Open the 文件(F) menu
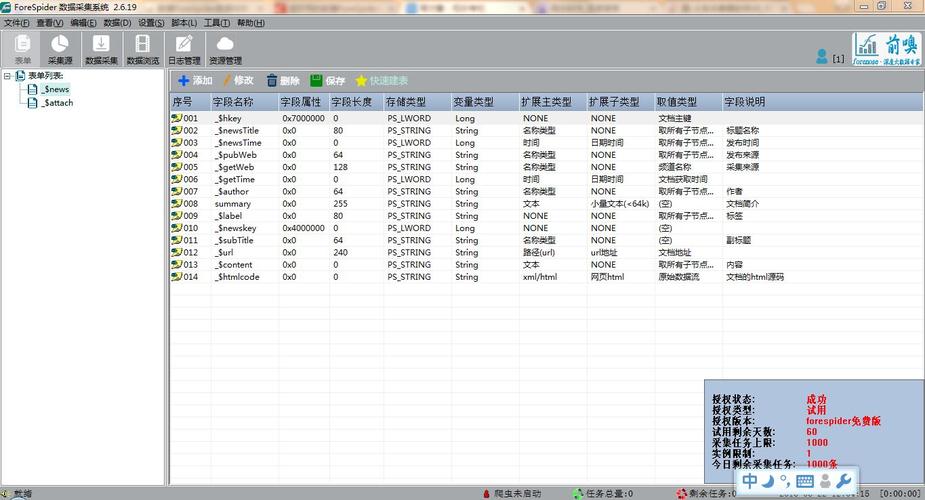 [17, 23]
